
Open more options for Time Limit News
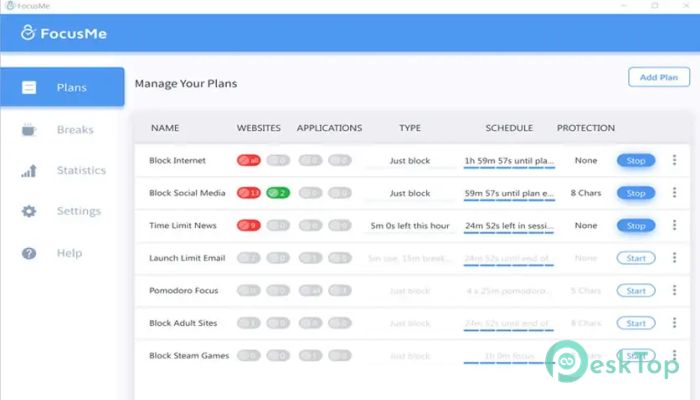click(675, 225)
